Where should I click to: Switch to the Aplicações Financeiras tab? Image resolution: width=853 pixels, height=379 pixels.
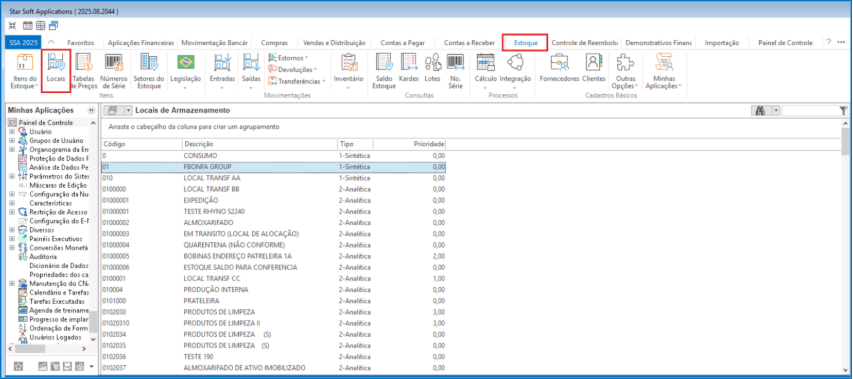pos(141,42)
